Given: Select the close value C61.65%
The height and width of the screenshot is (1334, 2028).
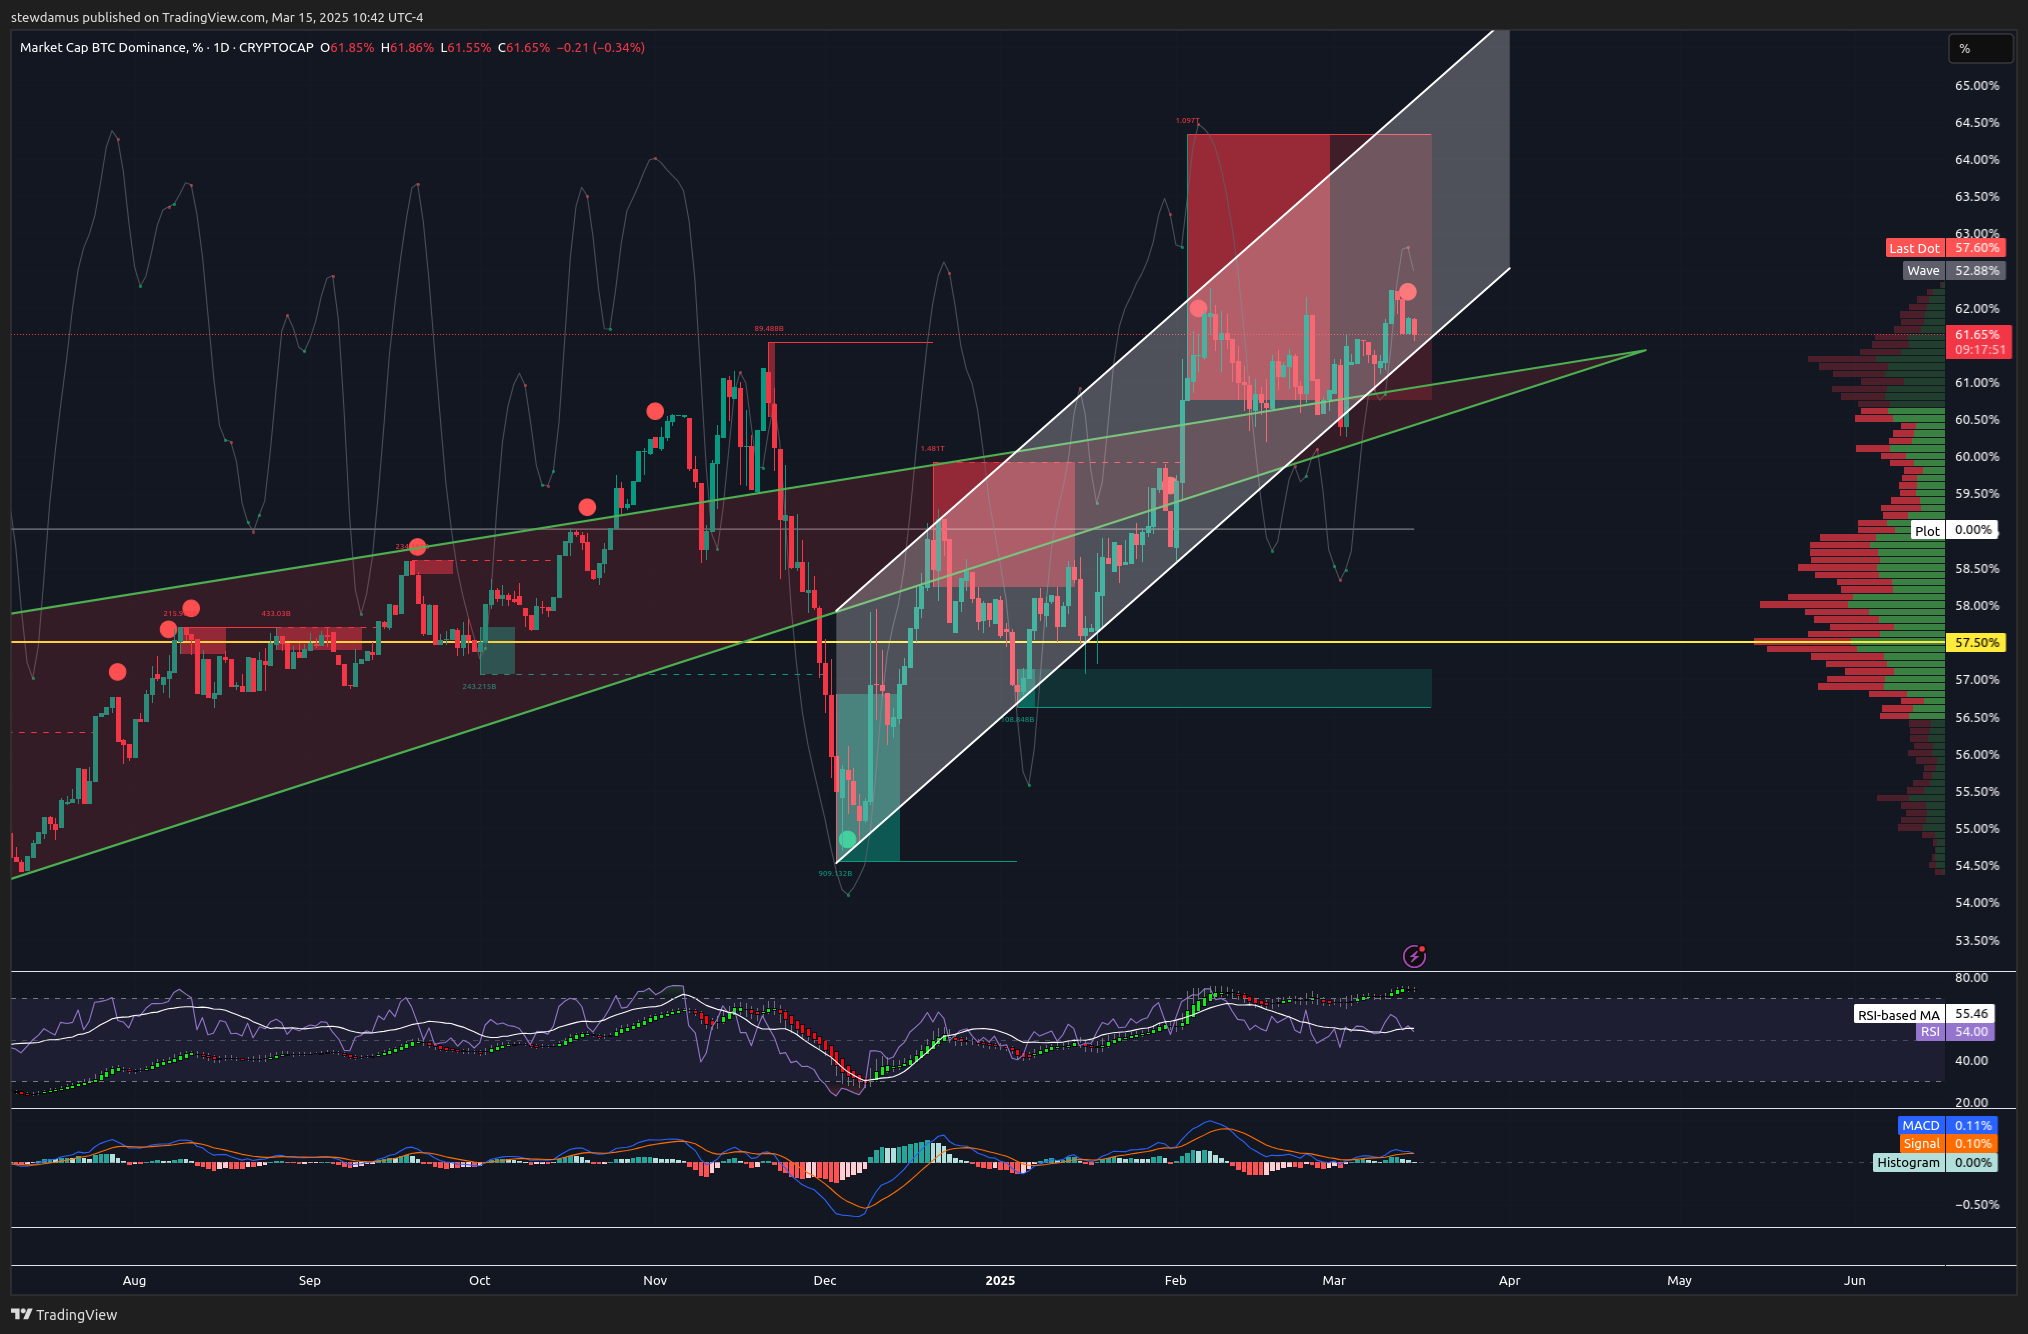Looking at the screenshot, I should 524,47.
